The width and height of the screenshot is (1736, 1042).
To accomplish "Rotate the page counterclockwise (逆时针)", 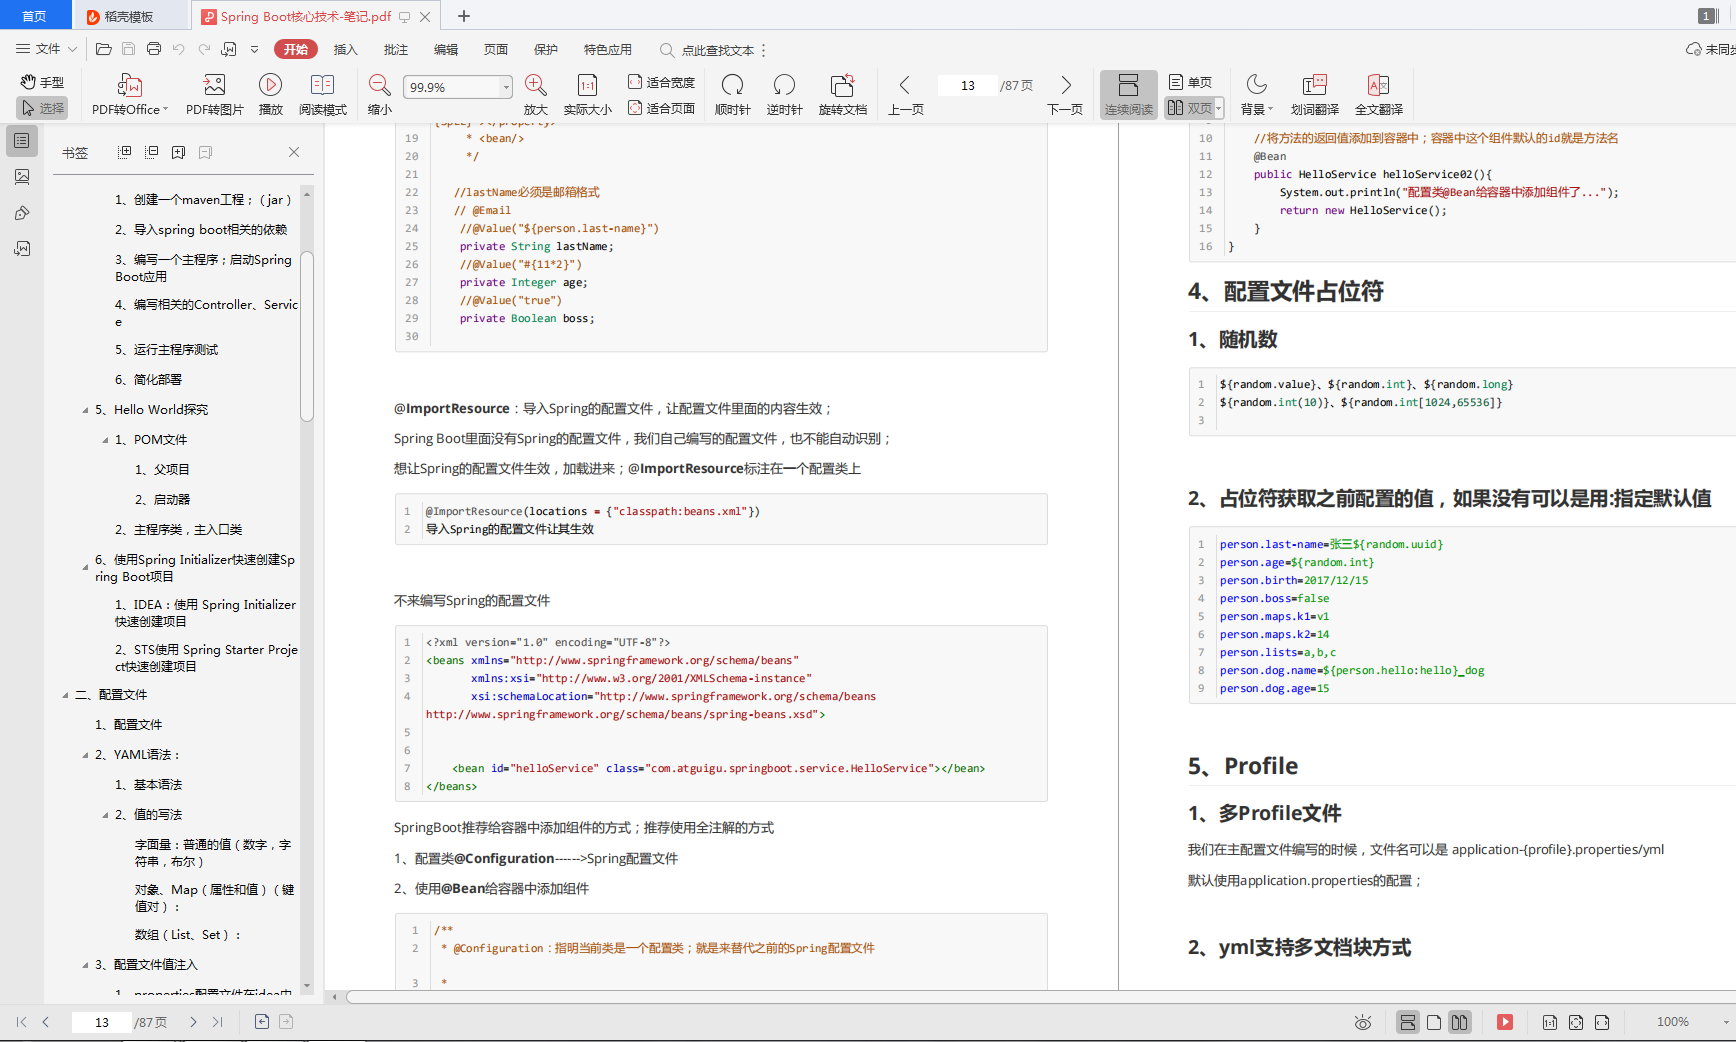I will click(x=784, y=95).
